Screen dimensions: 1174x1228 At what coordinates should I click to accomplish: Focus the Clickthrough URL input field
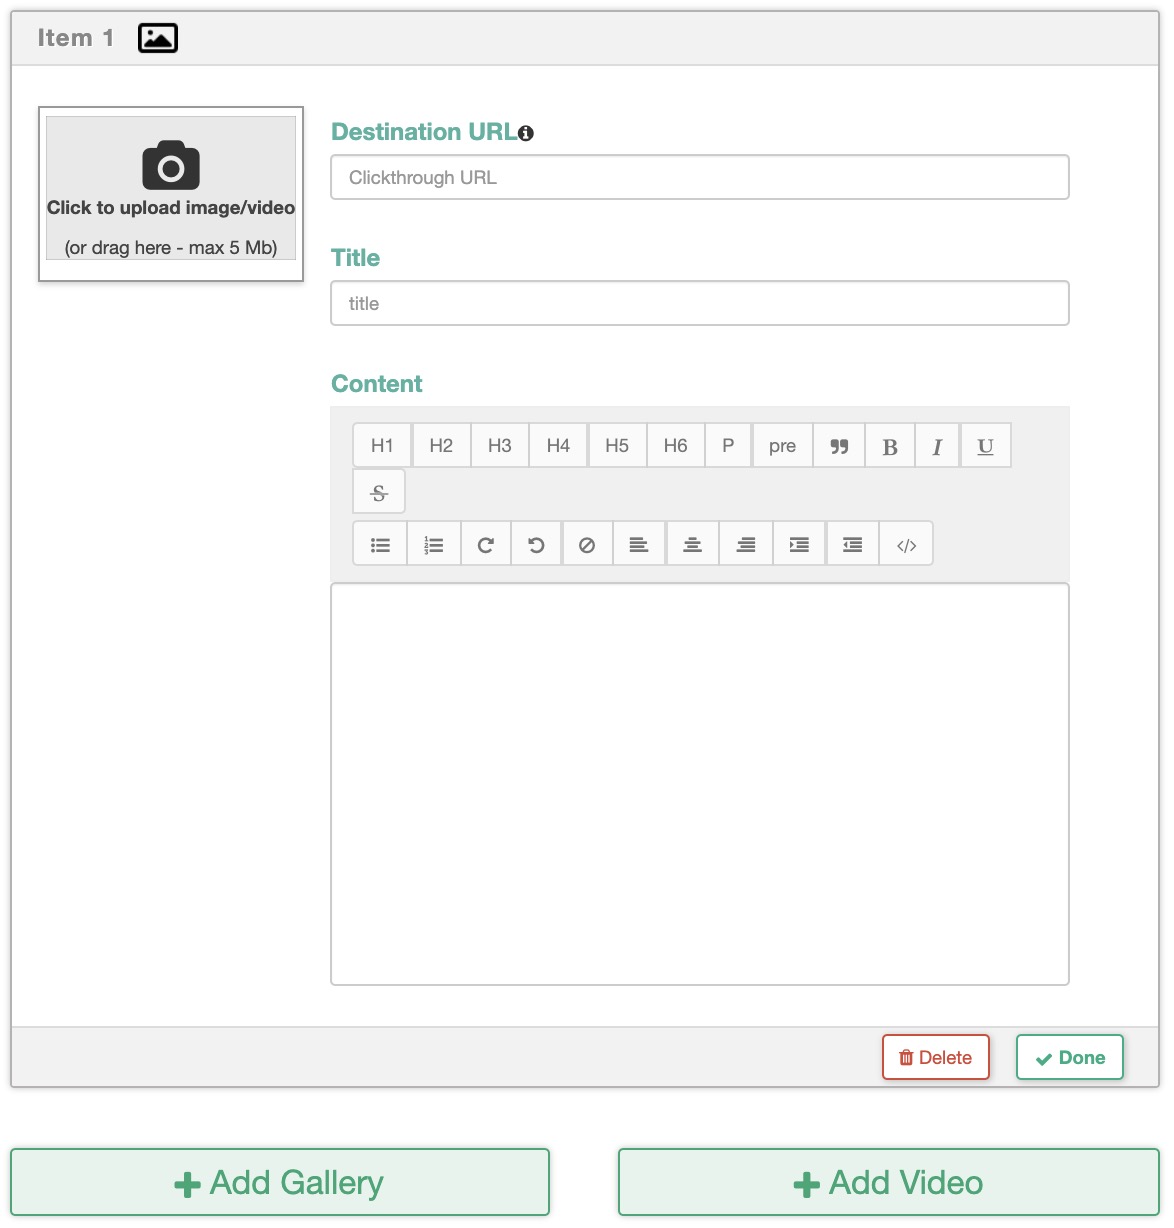700,177
